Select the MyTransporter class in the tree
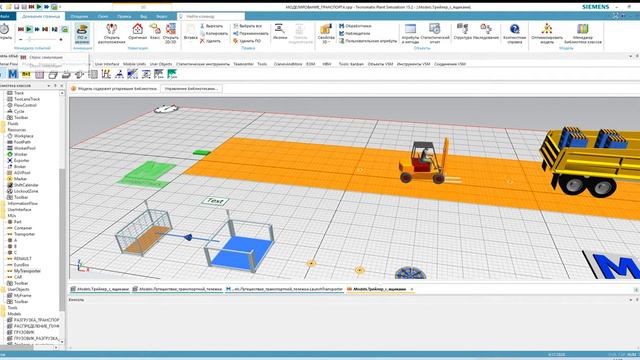The height and width of the screenshot is (360, 640). (x=27, y=271)
